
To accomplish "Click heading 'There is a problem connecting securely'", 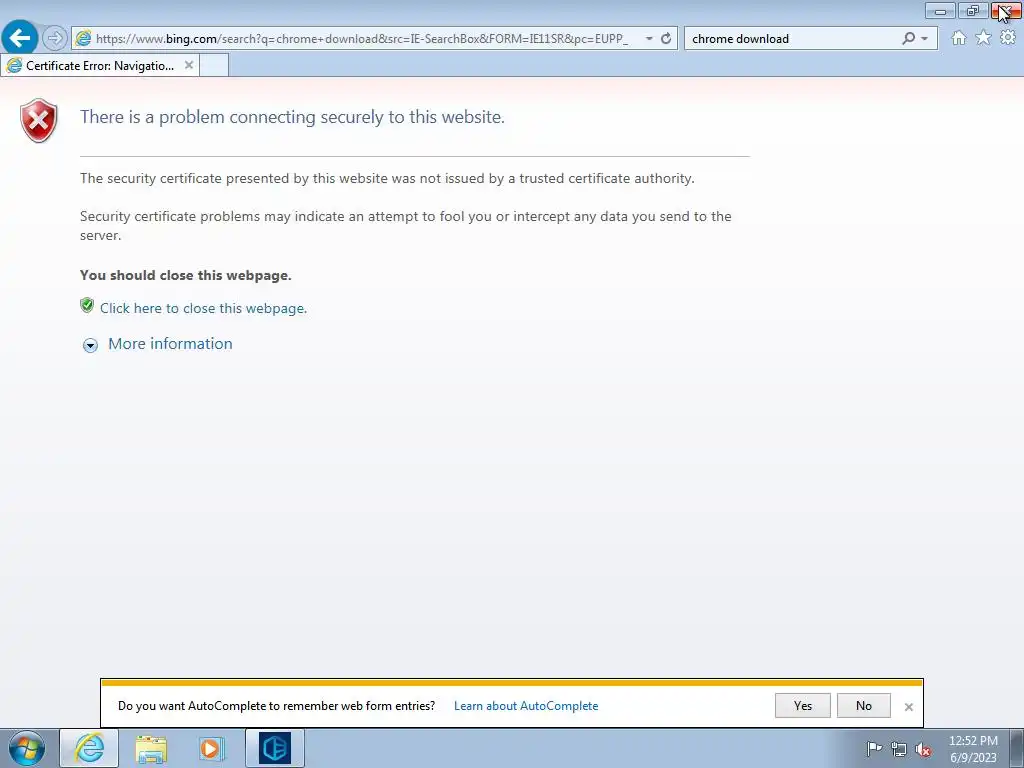I will (292, 117).
